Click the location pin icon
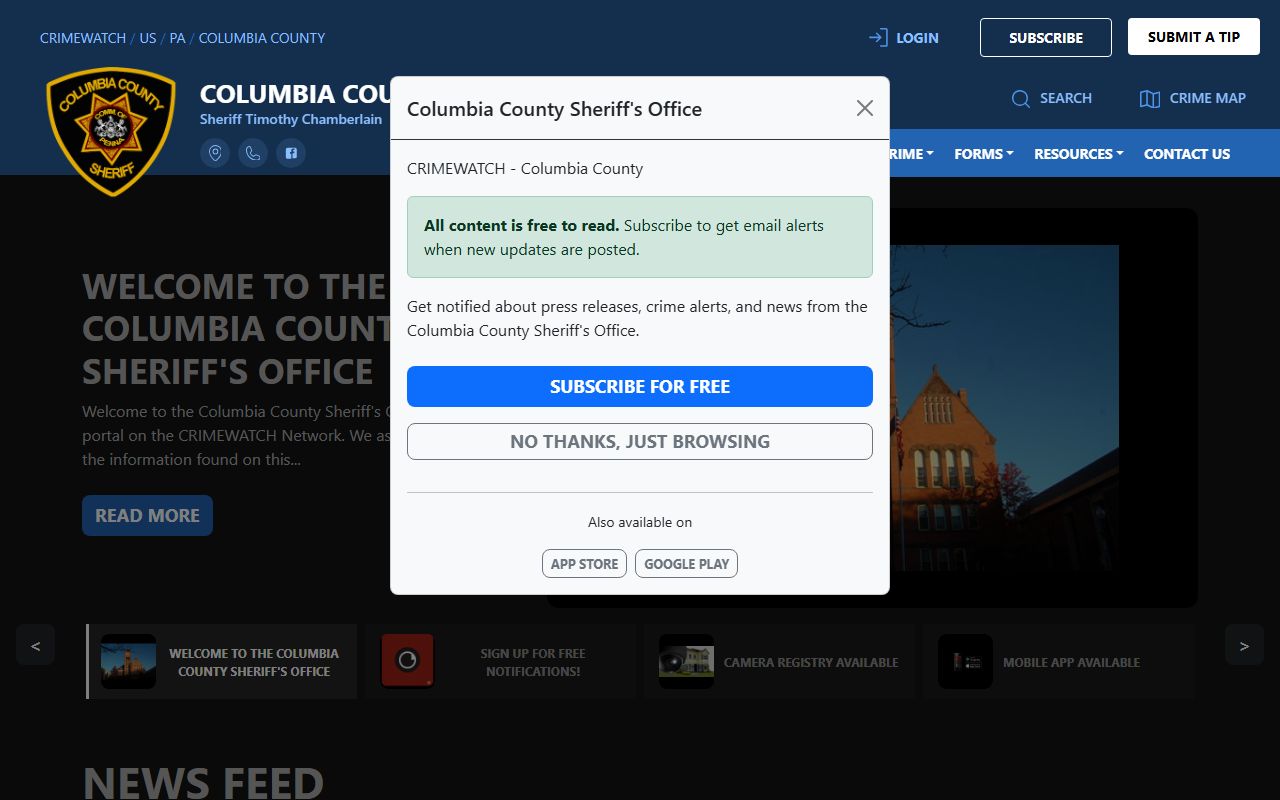This screenshot has width=1280, height=800. click(215, 153)
